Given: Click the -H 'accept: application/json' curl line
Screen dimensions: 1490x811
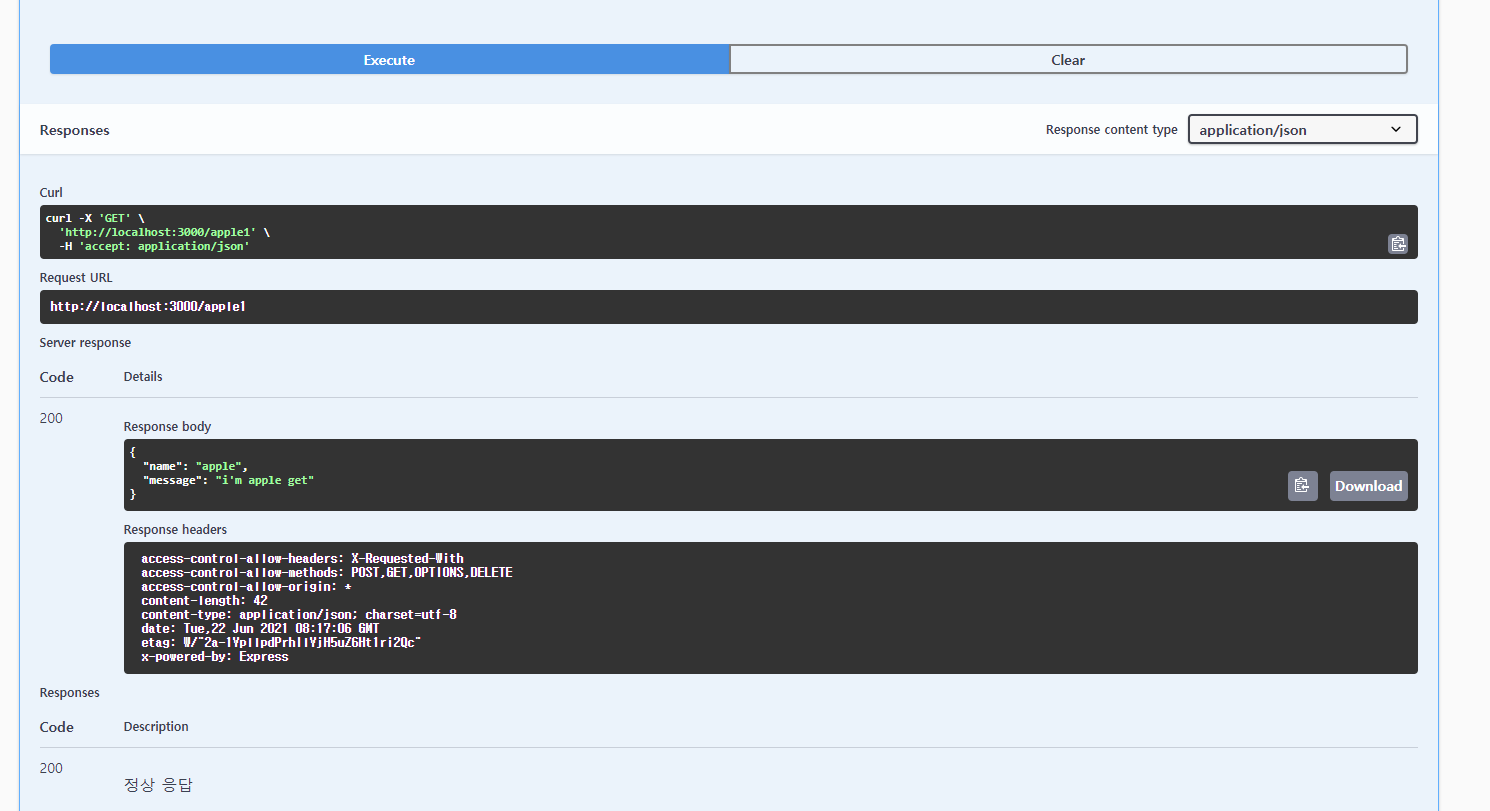Looking at the screenshot, I should point(154,246).
